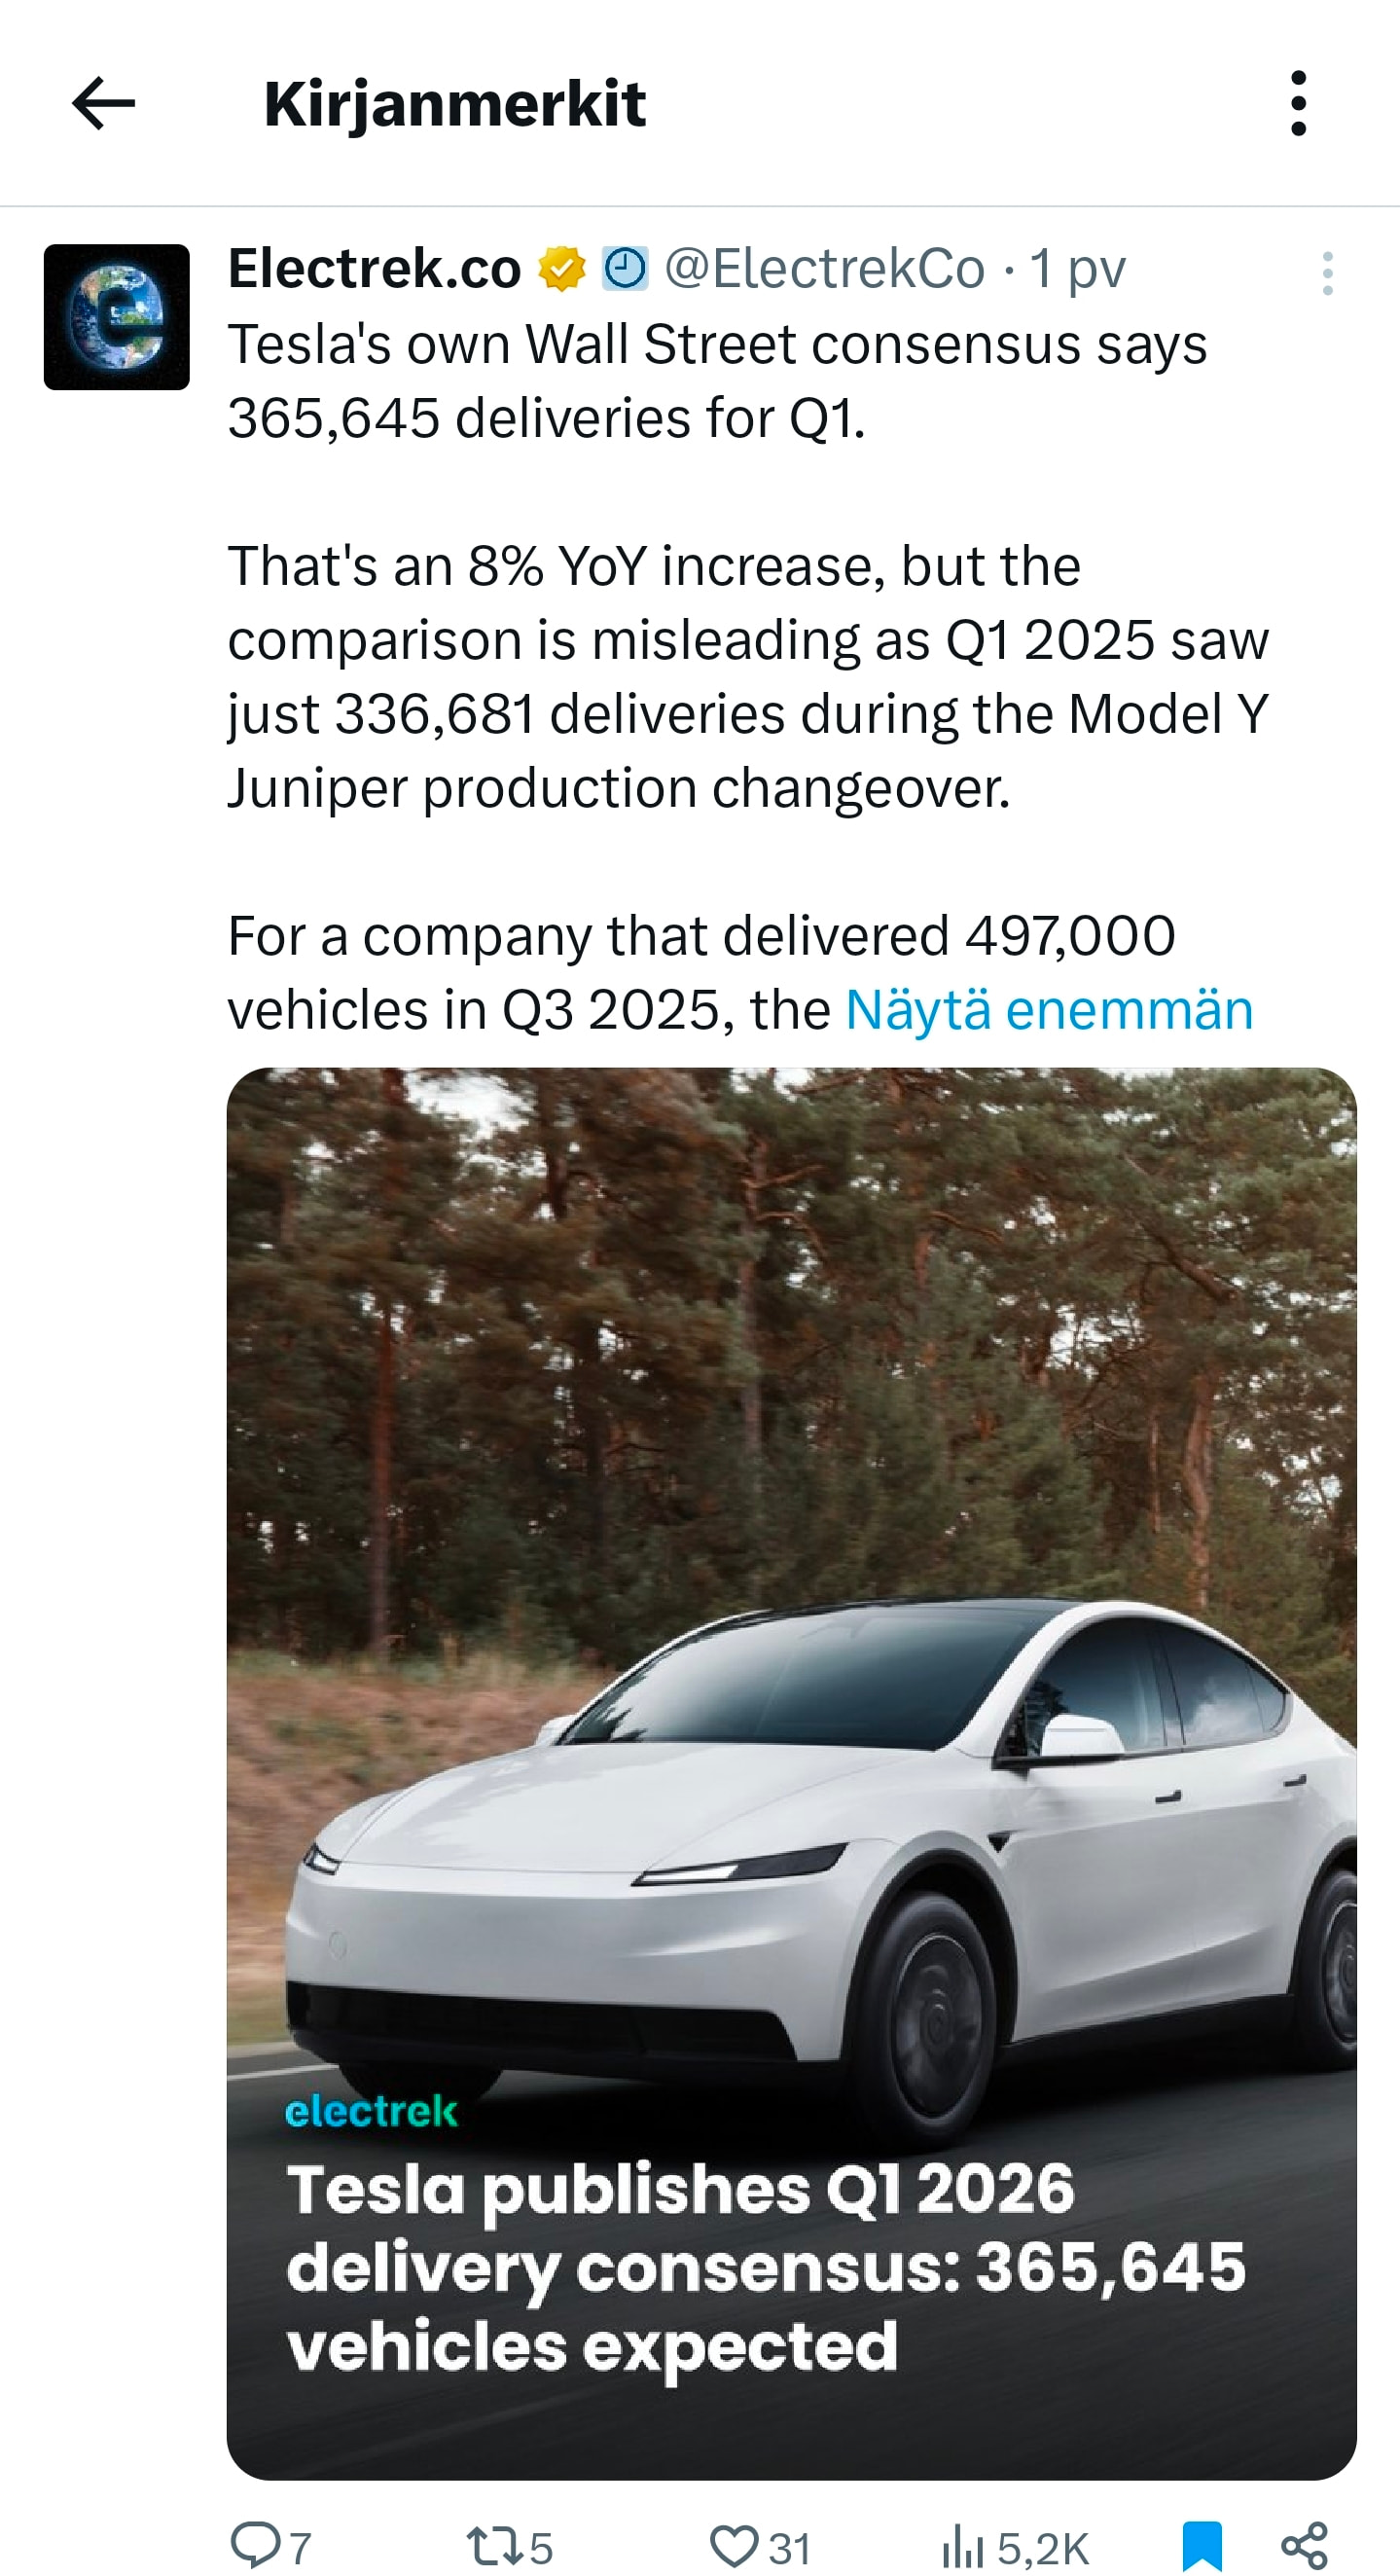Open the Kirjanmerkit overflow menu

point(1298,103)
